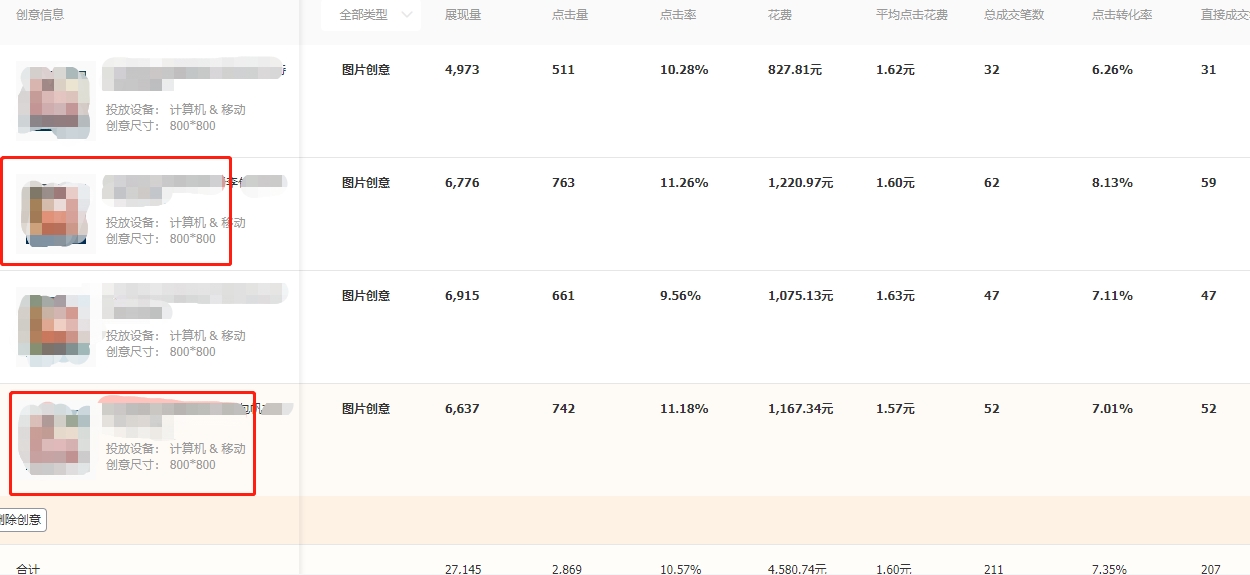
Task: Select the 点击转化率 column header
Action: point(1122,15)
